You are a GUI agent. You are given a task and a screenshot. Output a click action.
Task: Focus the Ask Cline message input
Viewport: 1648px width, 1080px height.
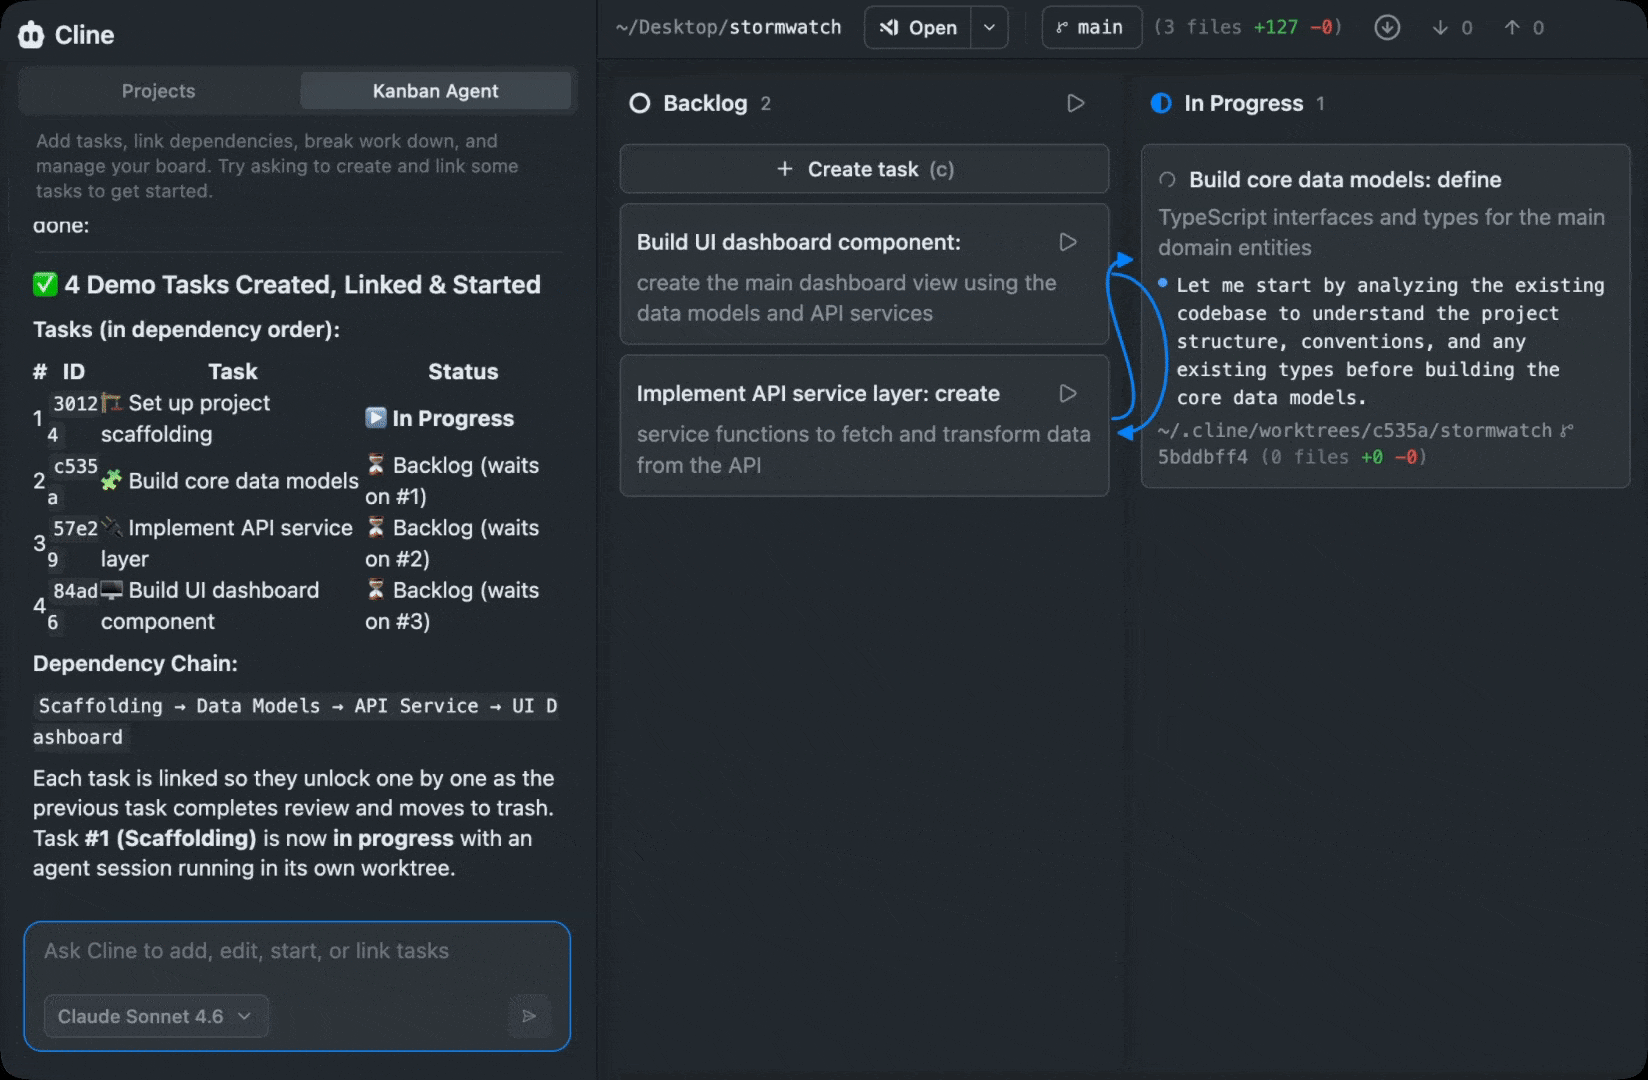click(297, 951)
